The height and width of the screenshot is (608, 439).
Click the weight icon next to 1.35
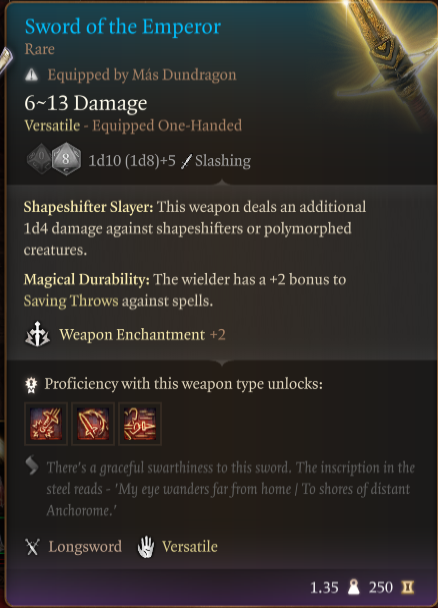tap(353, 587)
